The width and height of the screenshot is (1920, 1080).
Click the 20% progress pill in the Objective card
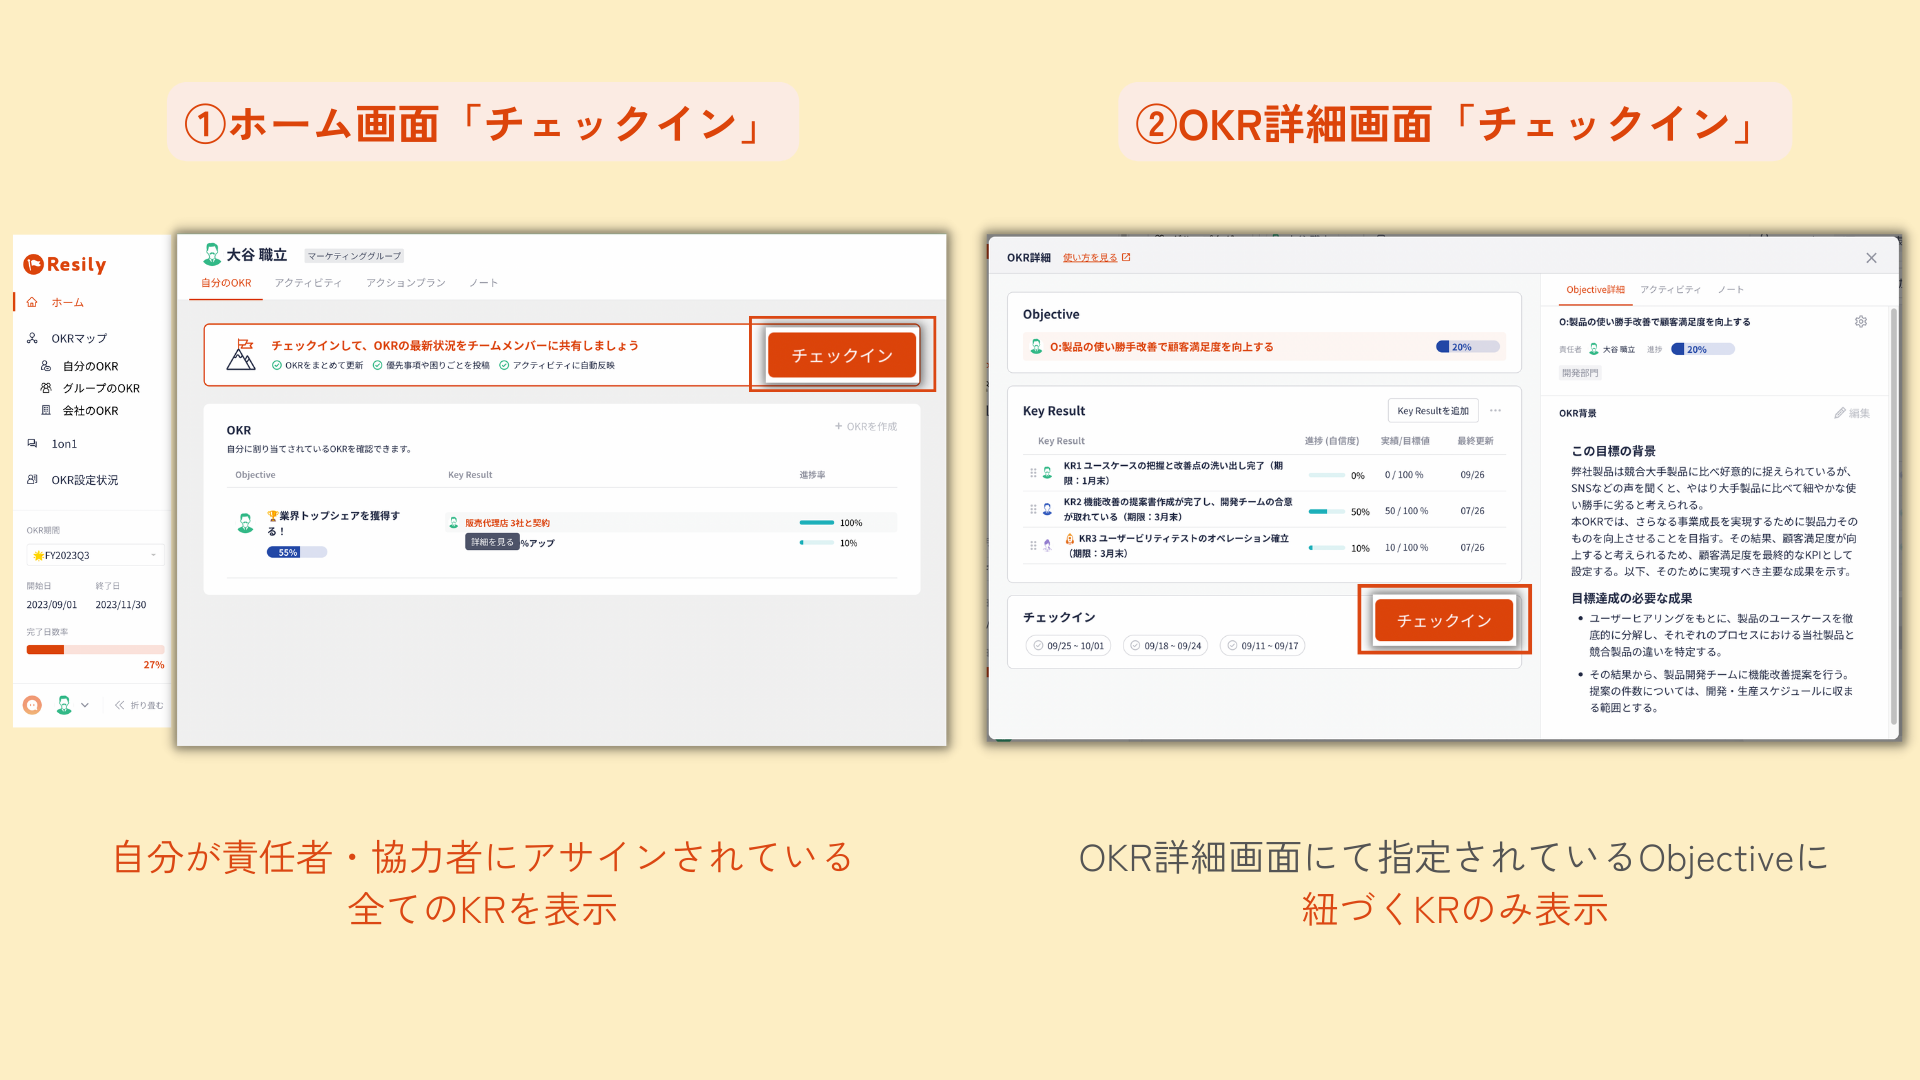pyautogui.click(x=1468, y=347)
